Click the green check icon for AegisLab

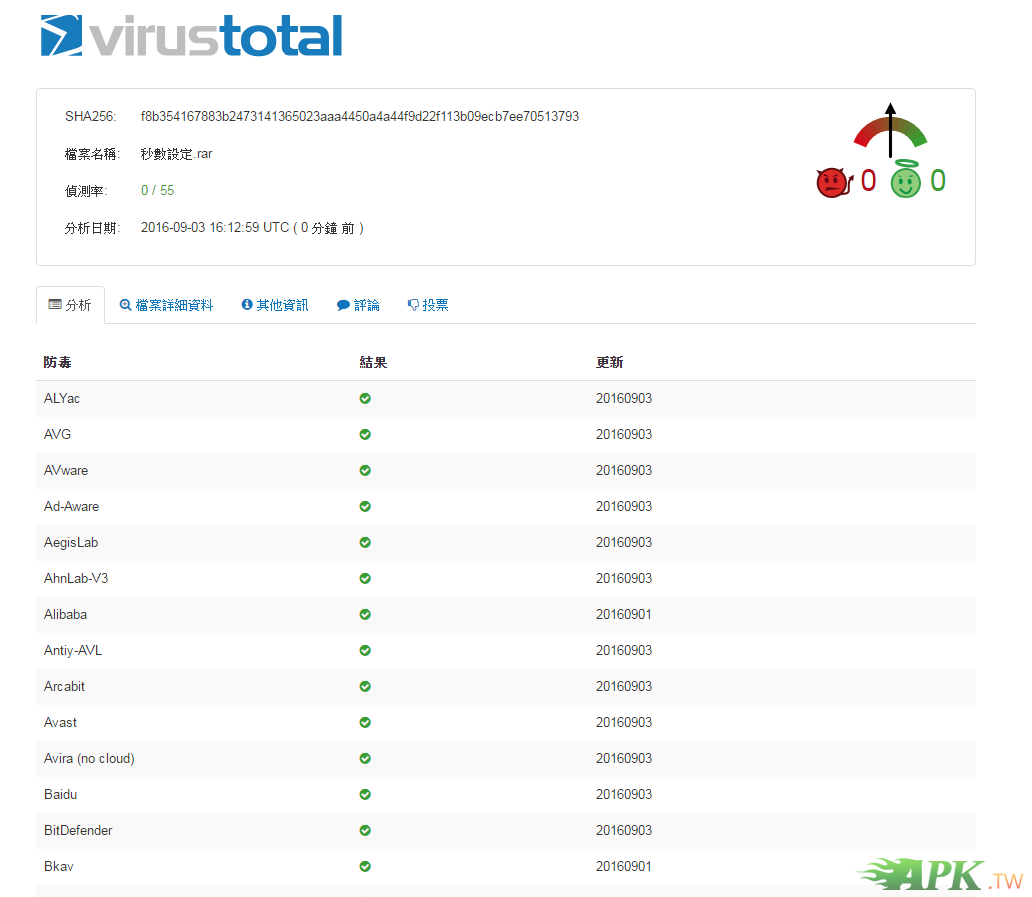click(x=365, y=542)
